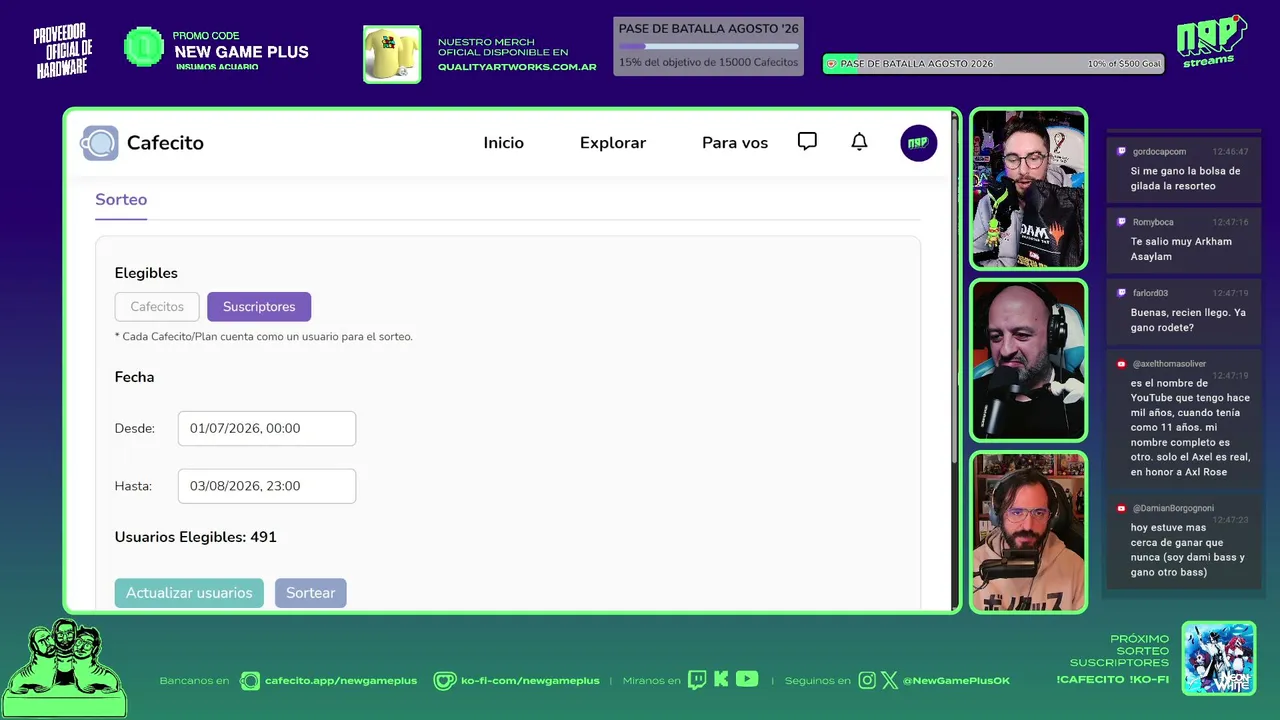
Task: Click the "Te salio muy Arkham Asaylam" chat message
Action: [1181, 249]
